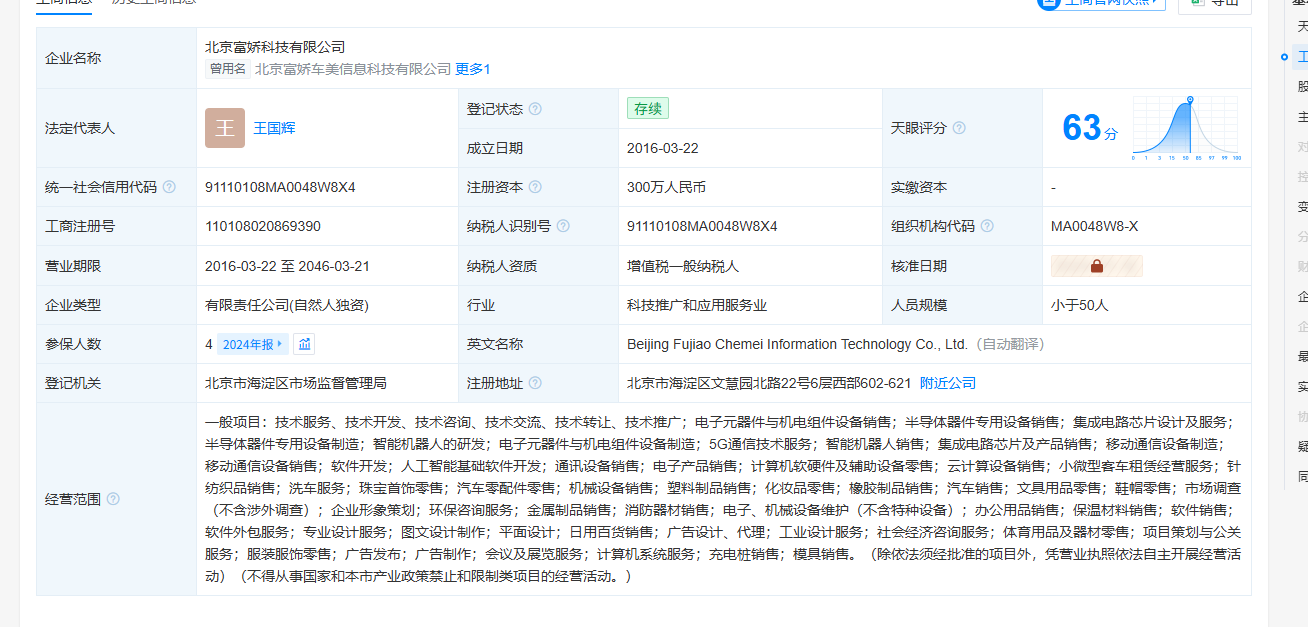Select the highlighted item in right sidebar navigation
Image resolution: width=1308 pixels, height=627 pixels.
(x=1301, y=57)
